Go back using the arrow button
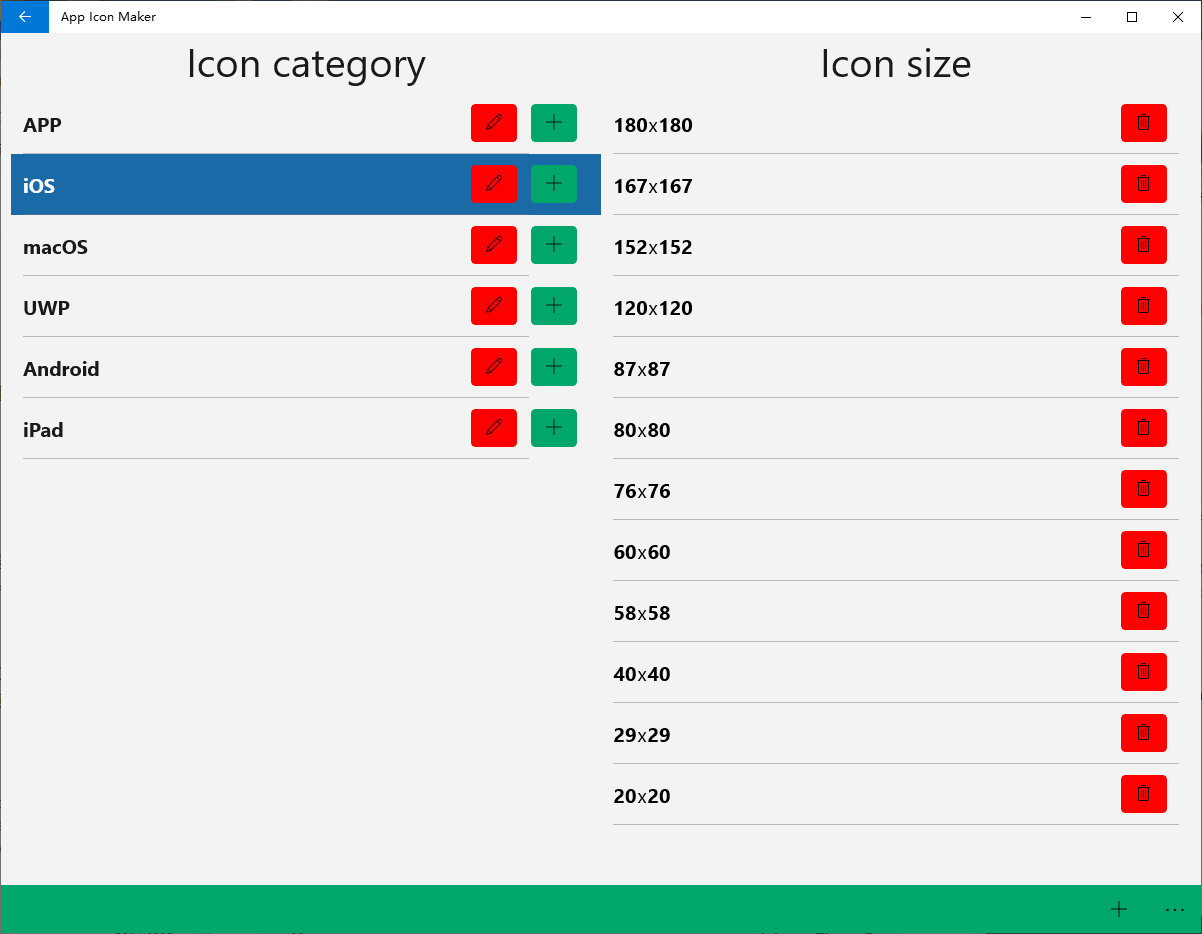 [x=25, y=17]
